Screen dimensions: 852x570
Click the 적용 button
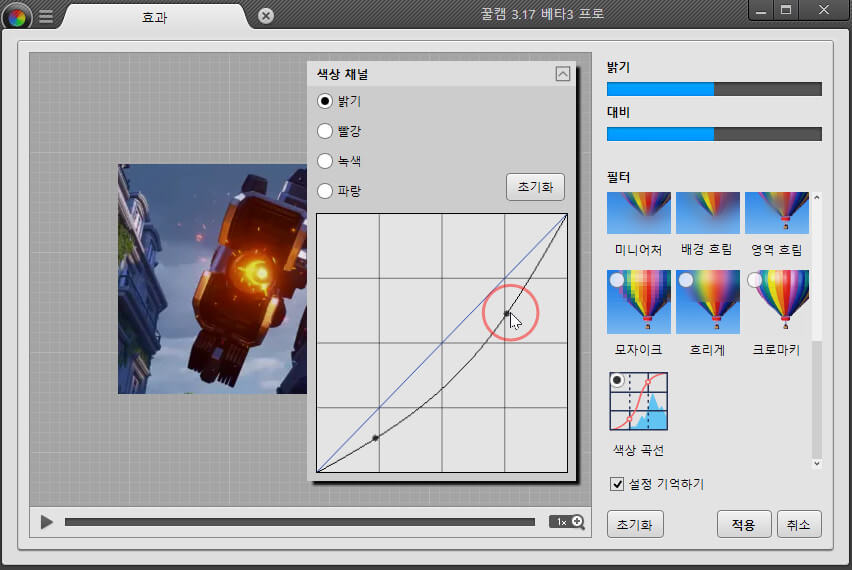(x=743, y=524)
